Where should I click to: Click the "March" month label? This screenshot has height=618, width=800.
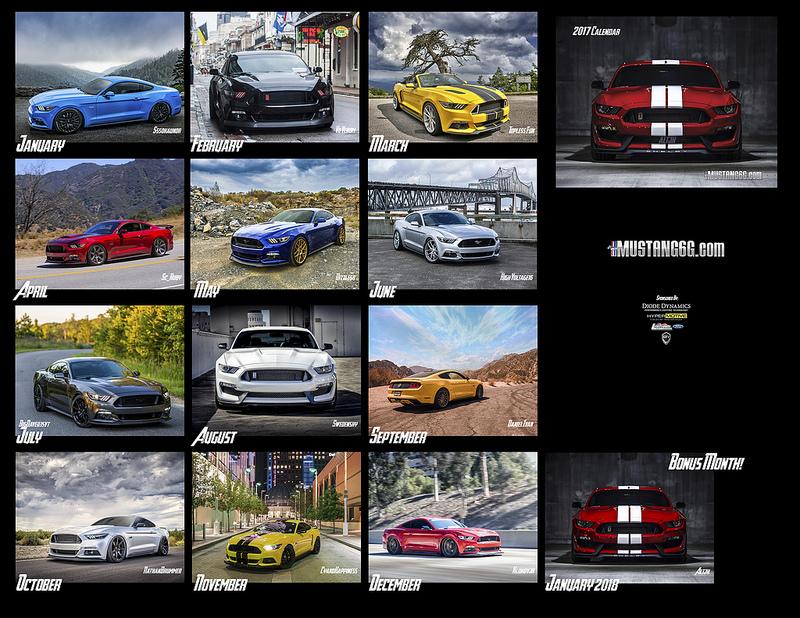(389, 144)
